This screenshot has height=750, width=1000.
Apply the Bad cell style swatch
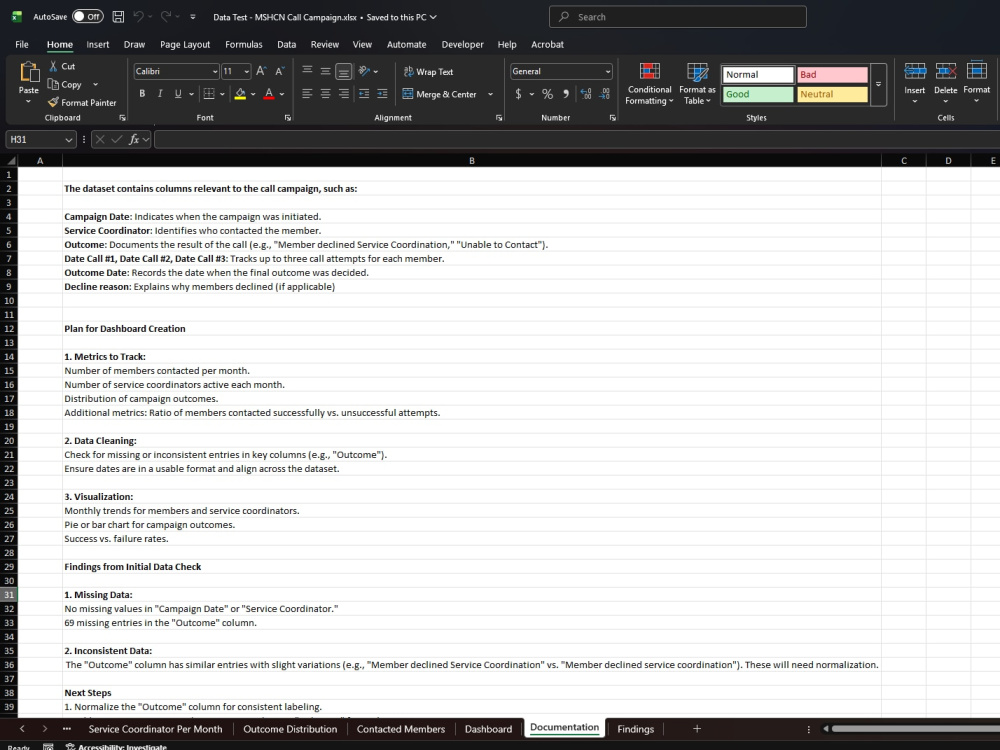[x=832, y=75]
